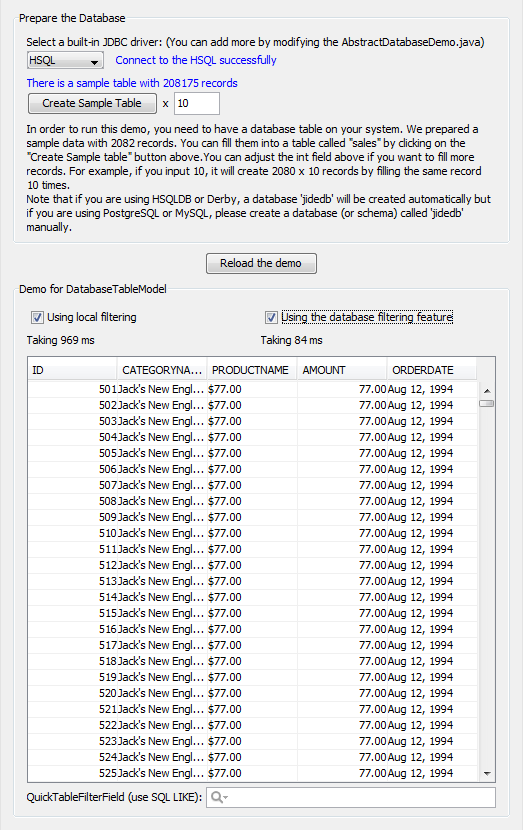This screenshot has height=830, width=523.
Task: Click the scrollbar down arrow
Action: point(487,774)
